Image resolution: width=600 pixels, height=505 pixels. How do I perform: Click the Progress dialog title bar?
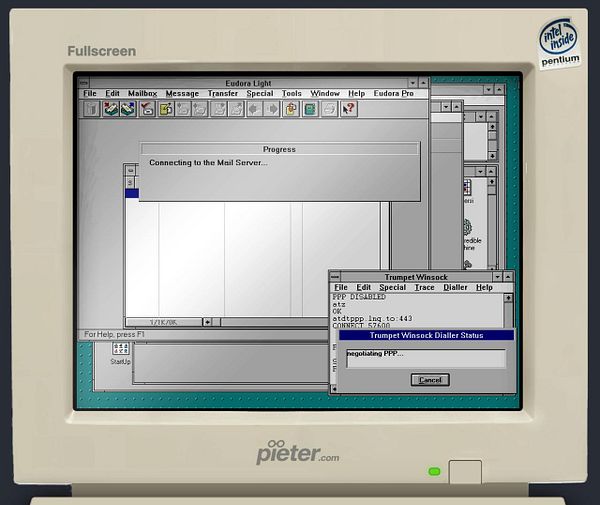pos(279,149)
